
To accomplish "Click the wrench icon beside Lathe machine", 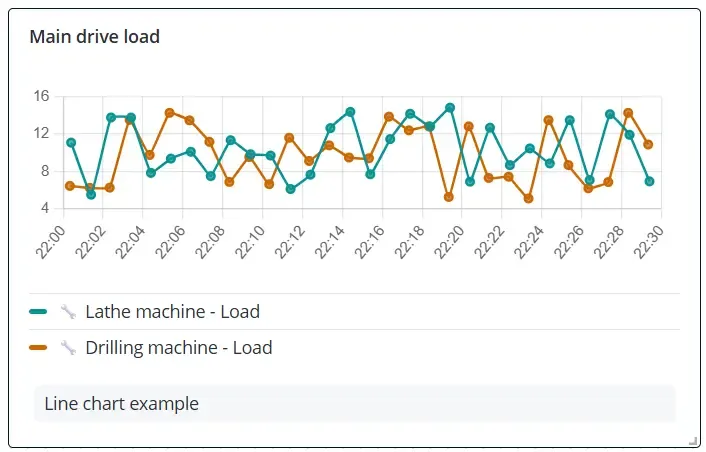I will 68,312.
